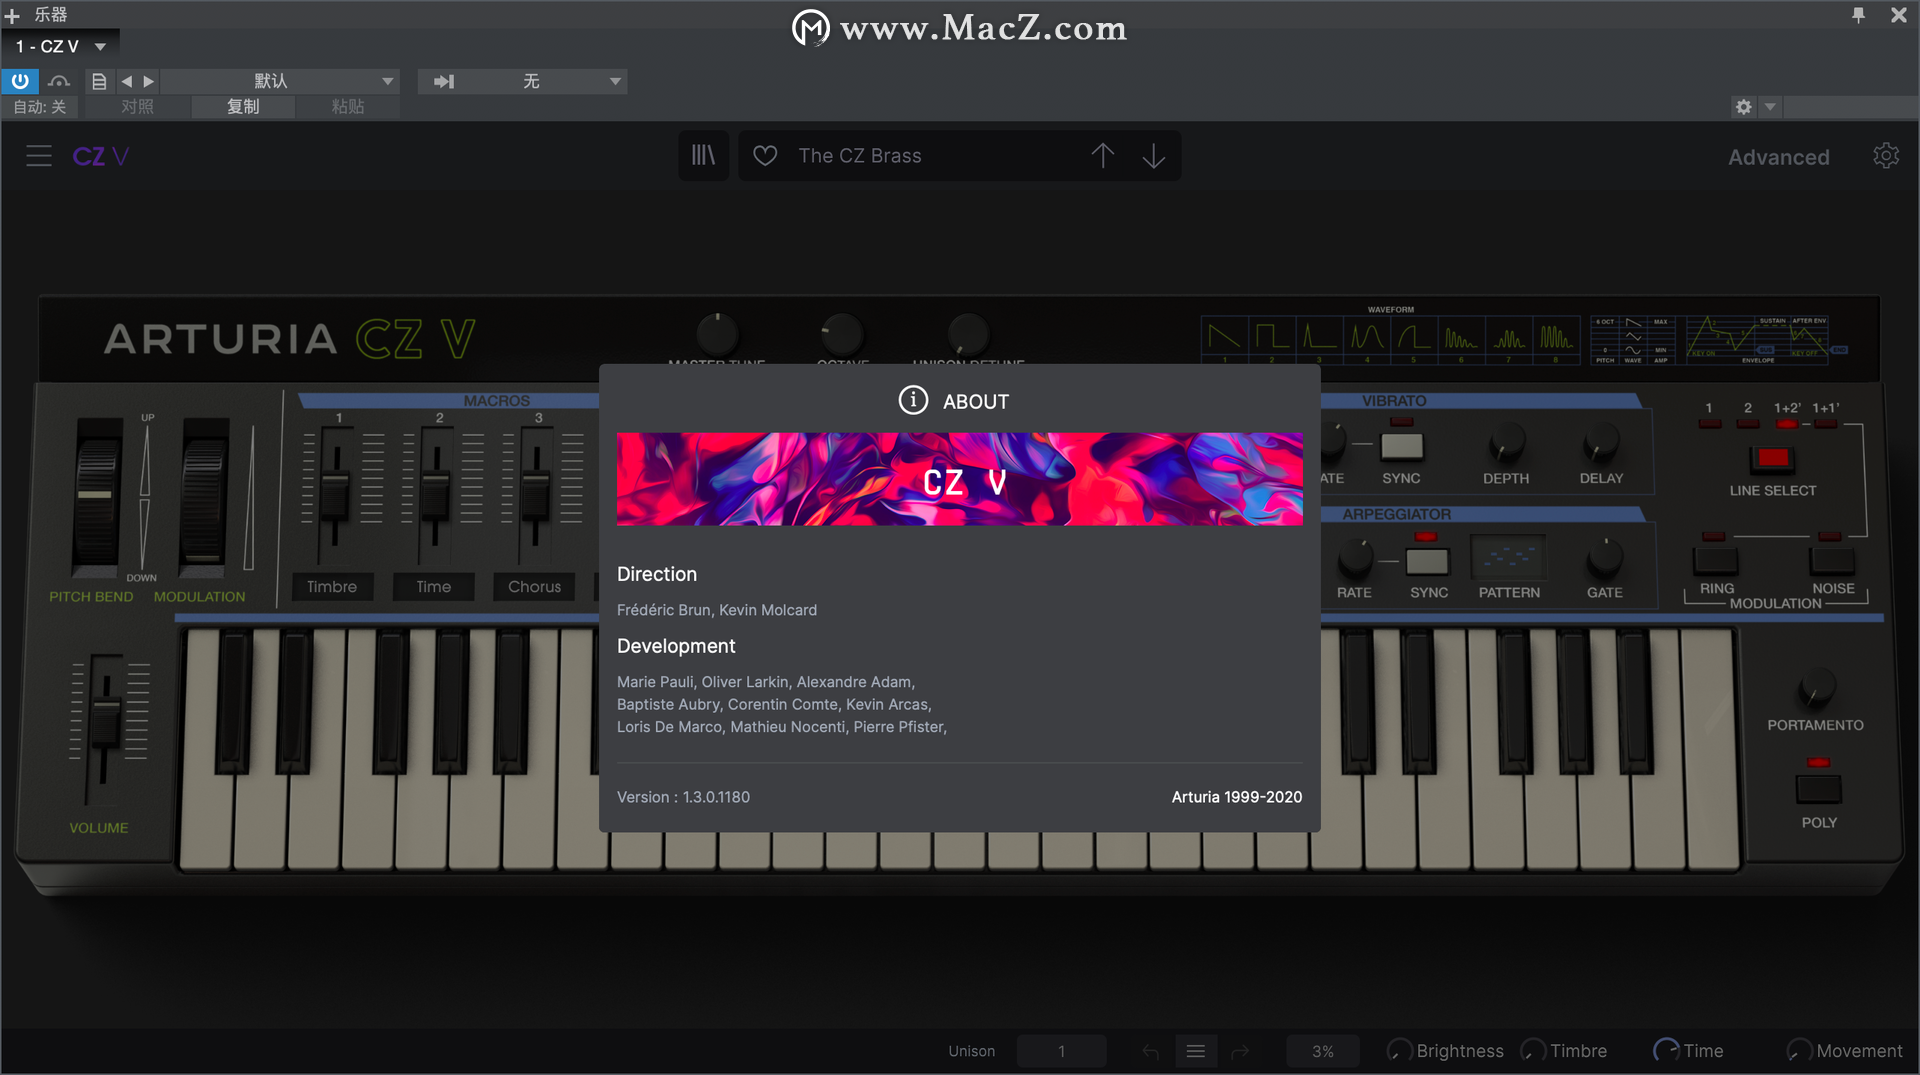Load previous preset with up arrow
Image resolution: width=1920 pixels, height=1075 pixels.
1102,156
